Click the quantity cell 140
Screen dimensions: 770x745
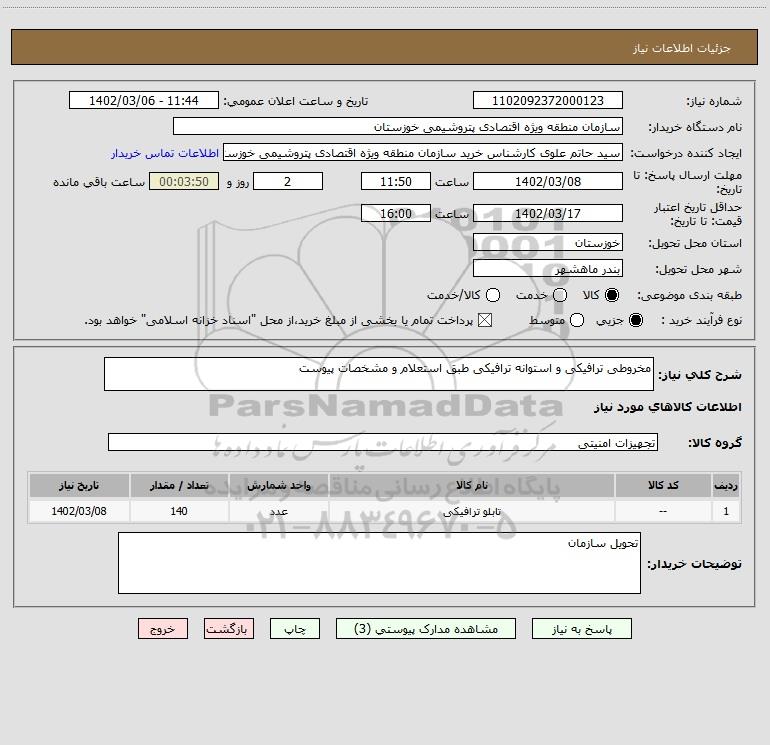pyautogui.click(x=179, y=511)
